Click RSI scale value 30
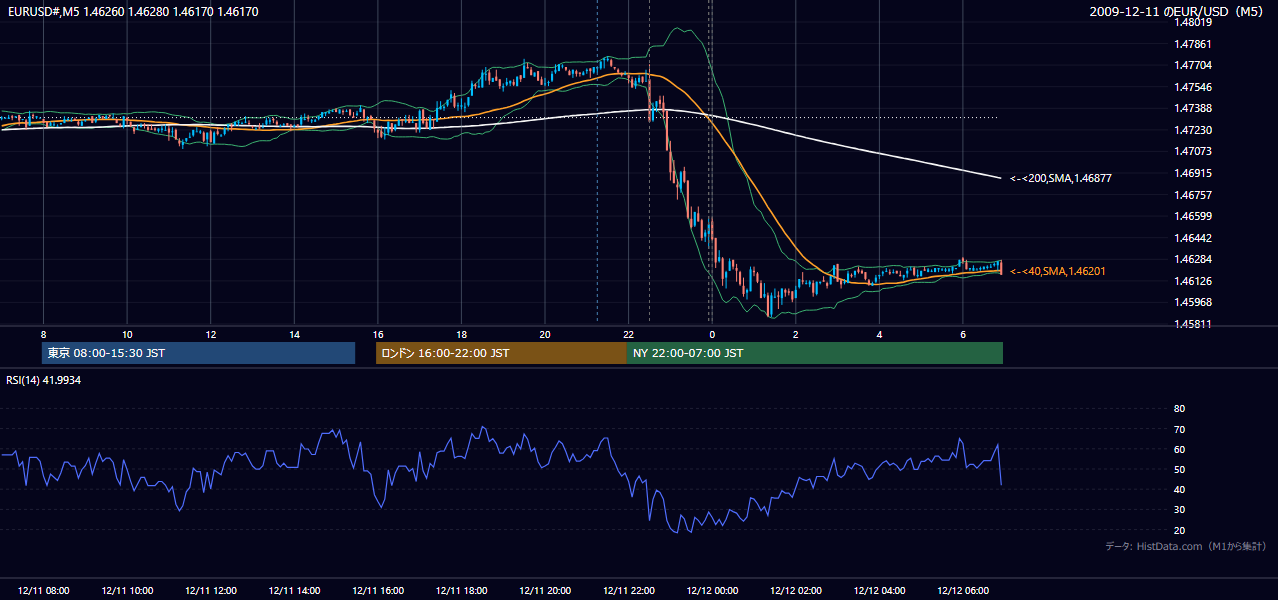Viewport: 1278px width, 600px height. [1179, 510]
